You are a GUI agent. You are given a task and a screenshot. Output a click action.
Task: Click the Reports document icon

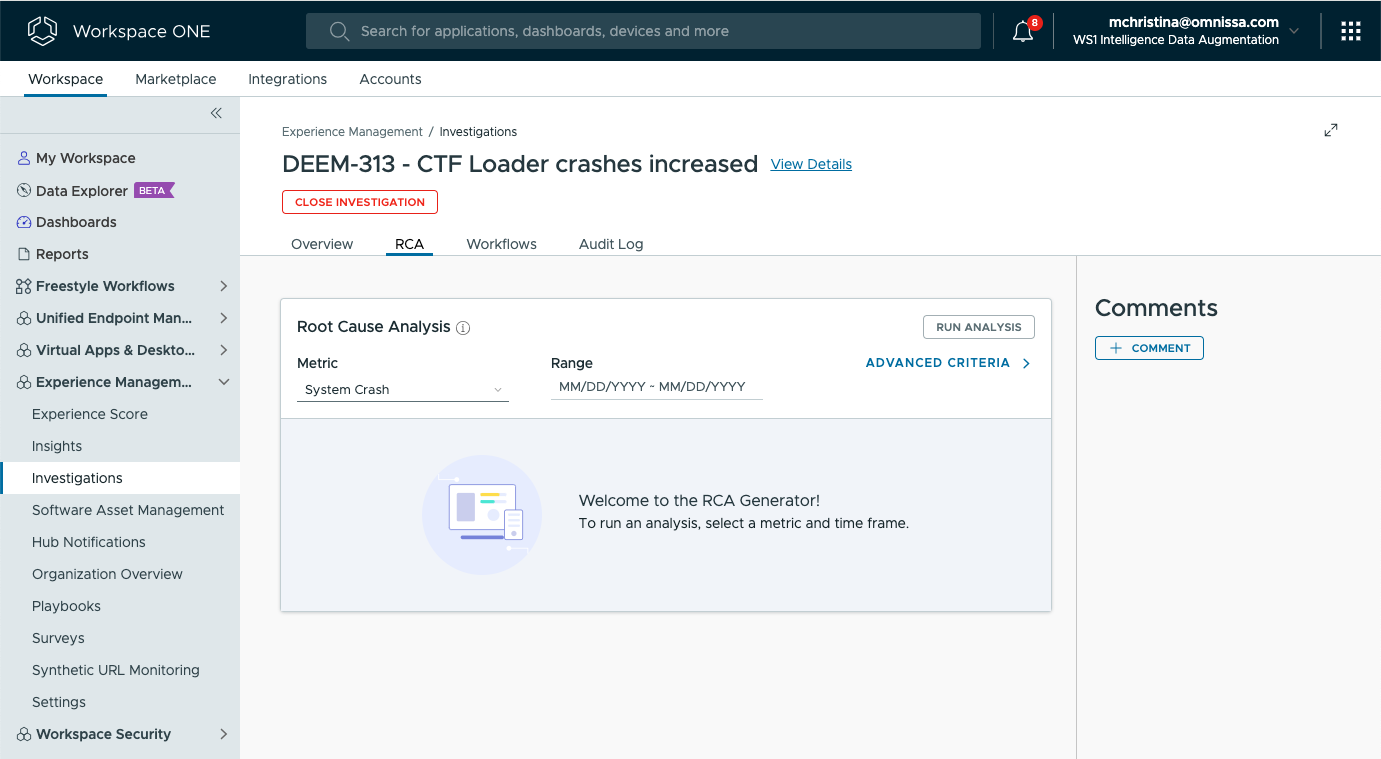pos(24,254)
